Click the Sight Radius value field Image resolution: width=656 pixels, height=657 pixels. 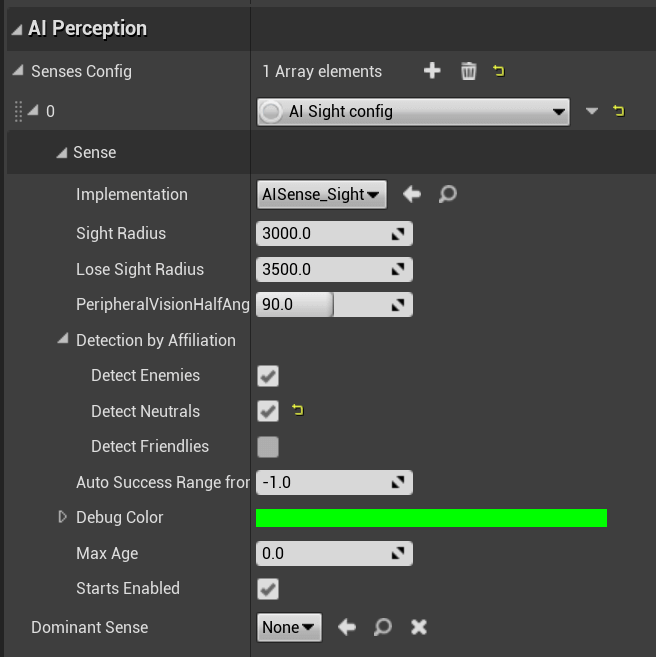pos(334,233)
